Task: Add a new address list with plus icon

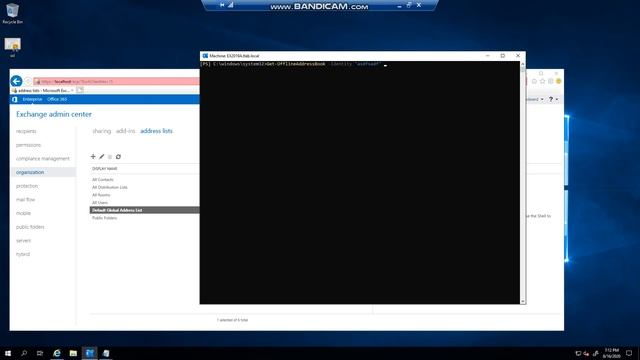Action: (x=93, y=157)
